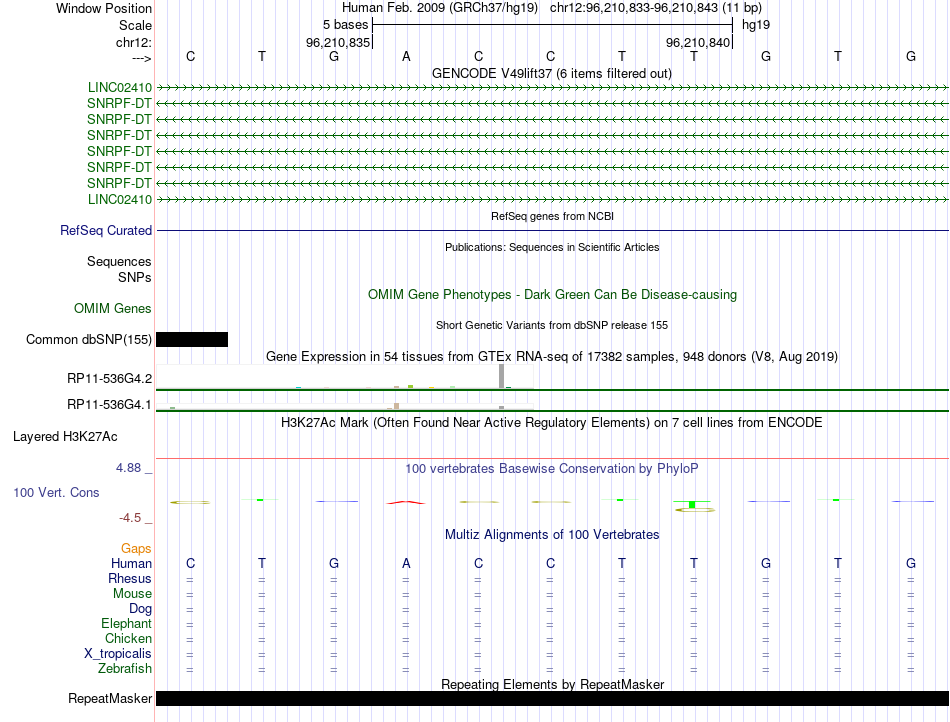This screenshot has height=722, width=950.
Task: Click the -4.5 PhyloP lower limit label
Action: tap(130, 517)
